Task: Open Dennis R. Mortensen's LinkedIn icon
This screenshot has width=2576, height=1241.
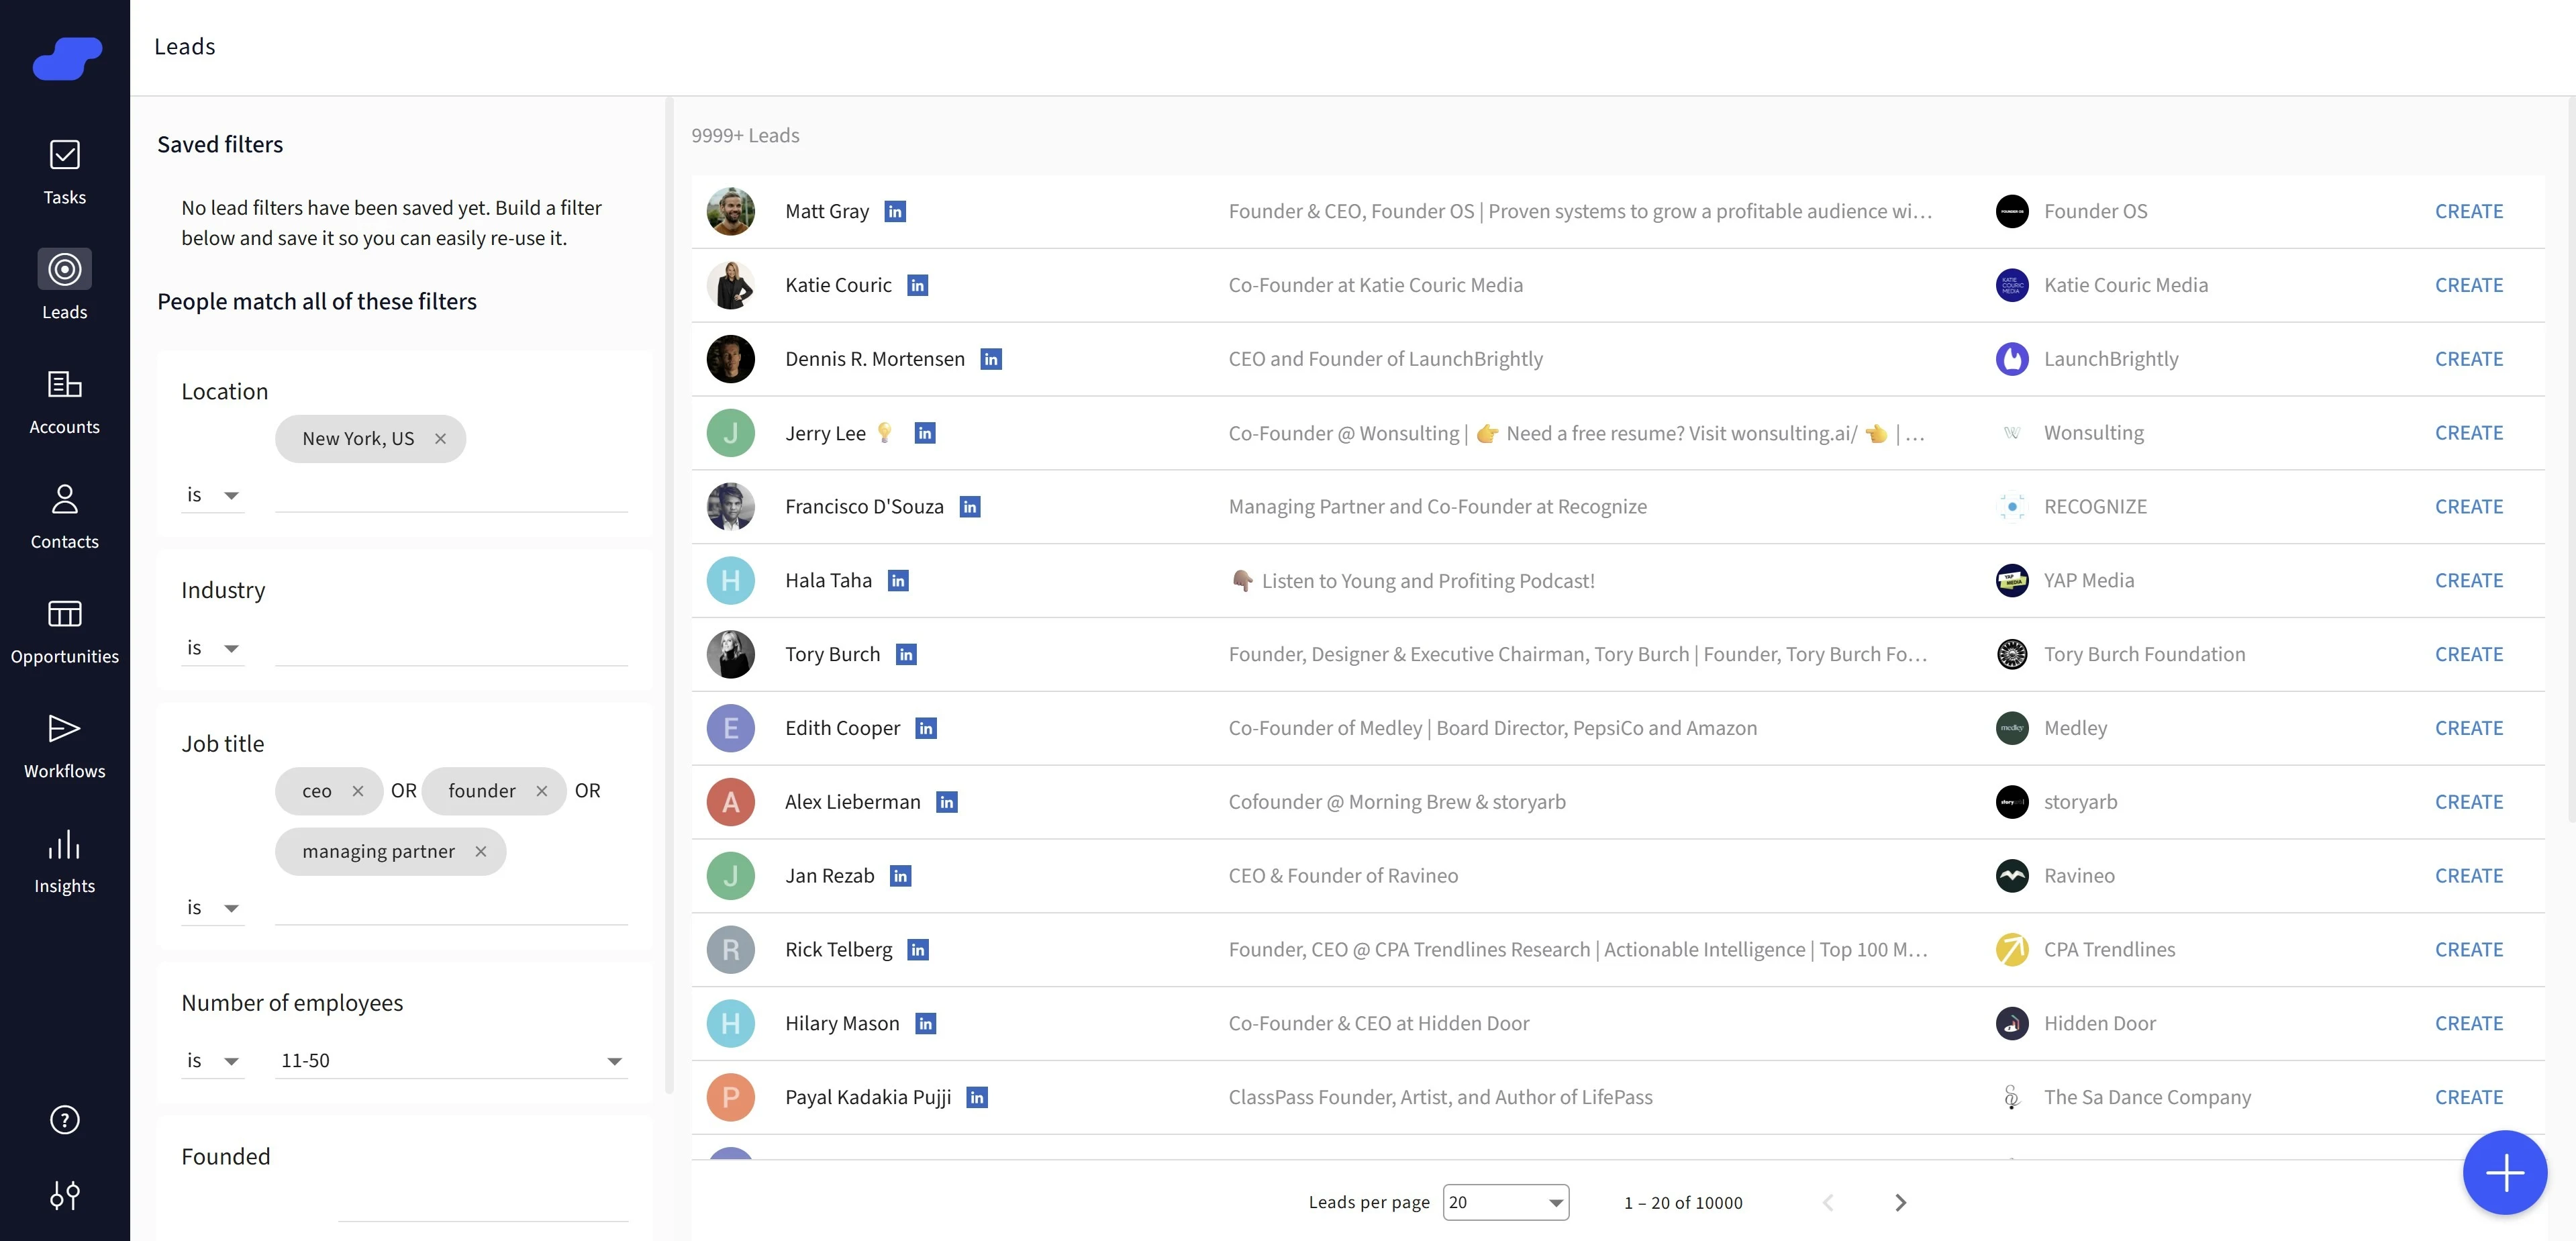Action: pyautogui.click(x=991, y=360)
